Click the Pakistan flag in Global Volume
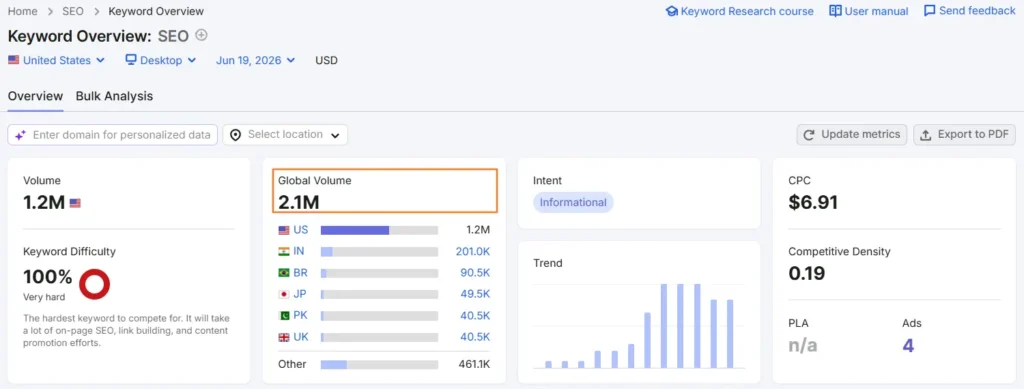The height and width of the screenshot is (389, 1024). [283, 316]
